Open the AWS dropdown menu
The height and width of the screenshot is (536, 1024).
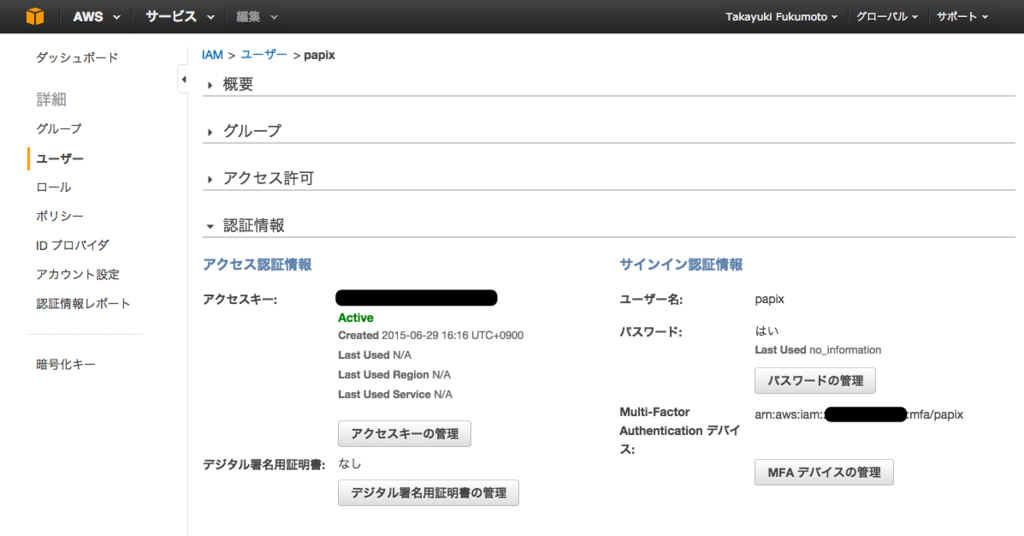click(97, 17)
